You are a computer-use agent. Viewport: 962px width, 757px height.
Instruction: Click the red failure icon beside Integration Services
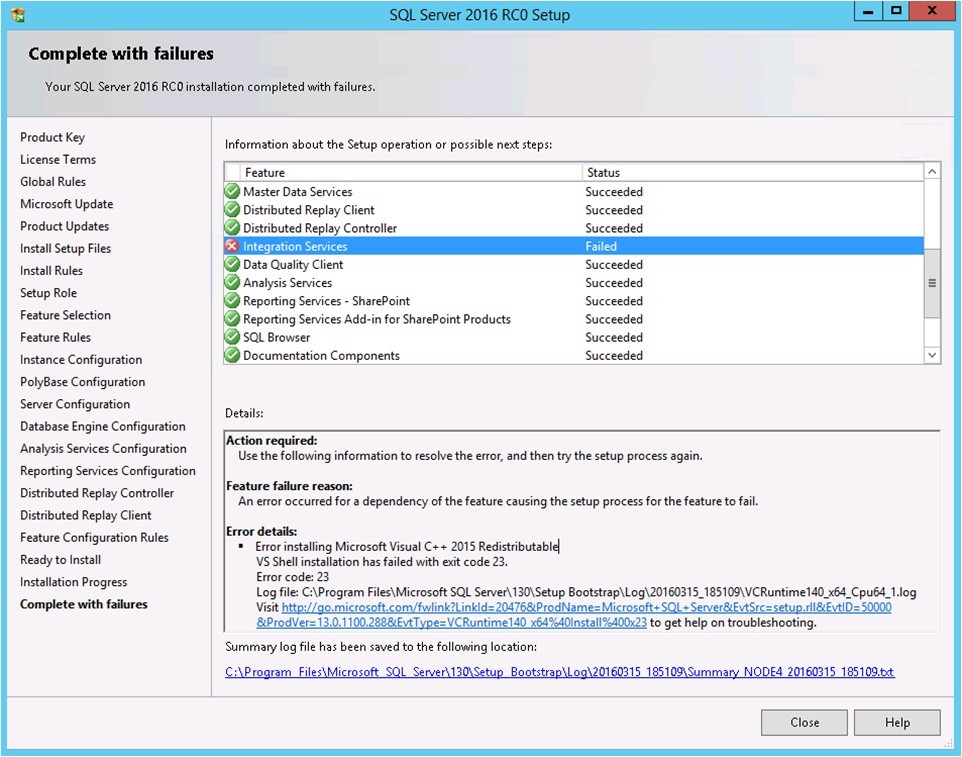tap(232, 246)
